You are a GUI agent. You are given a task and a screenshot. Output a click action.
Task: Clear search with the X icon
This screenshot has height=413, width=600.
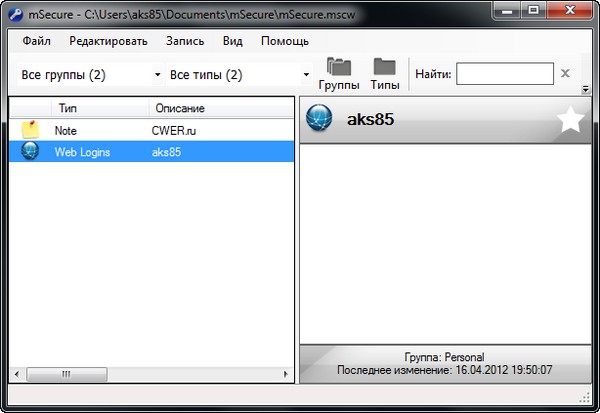pyautogui.click(x=565, y=73)
